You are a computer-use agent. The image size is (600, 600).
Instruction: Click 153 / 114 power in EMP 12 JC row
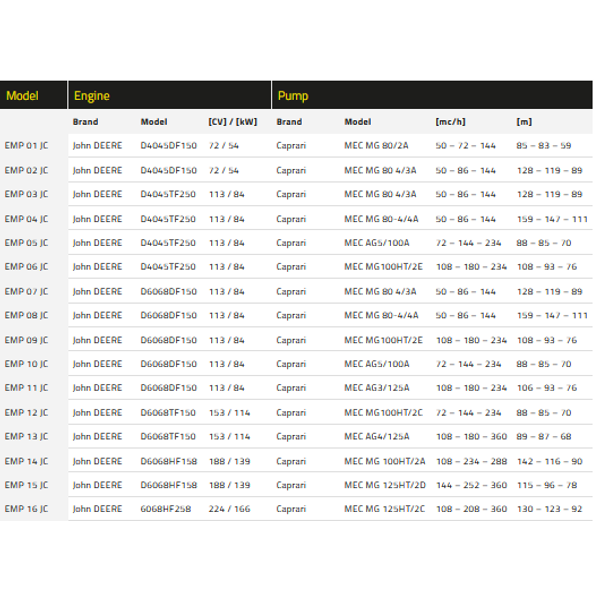pyautogui.click(x=230, y=412)
